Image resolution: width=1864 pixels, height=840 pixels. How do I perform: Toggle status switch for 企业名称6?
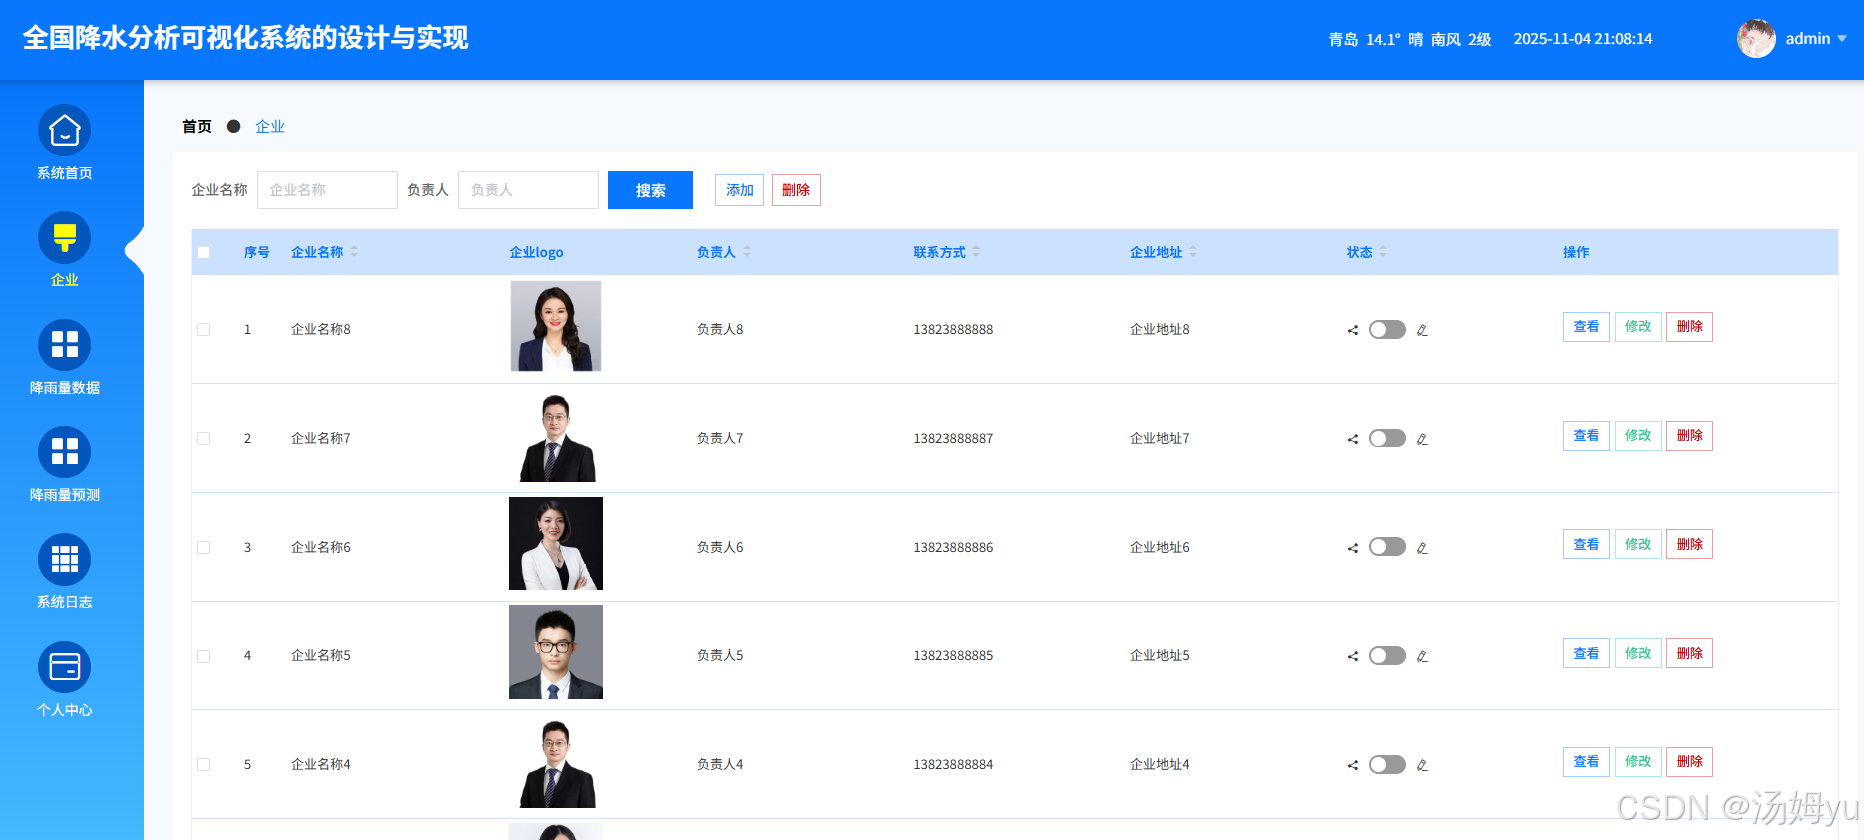(1387, 547)
